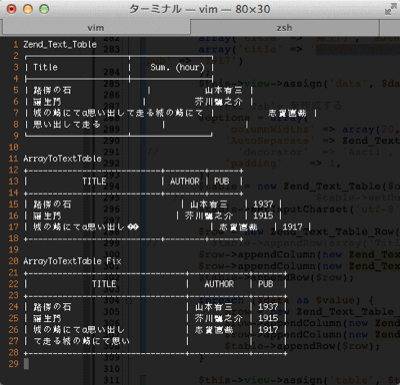Switch to the vim tab
The height and width of the screenshot is (385, 400).
(x=96, y=27)
